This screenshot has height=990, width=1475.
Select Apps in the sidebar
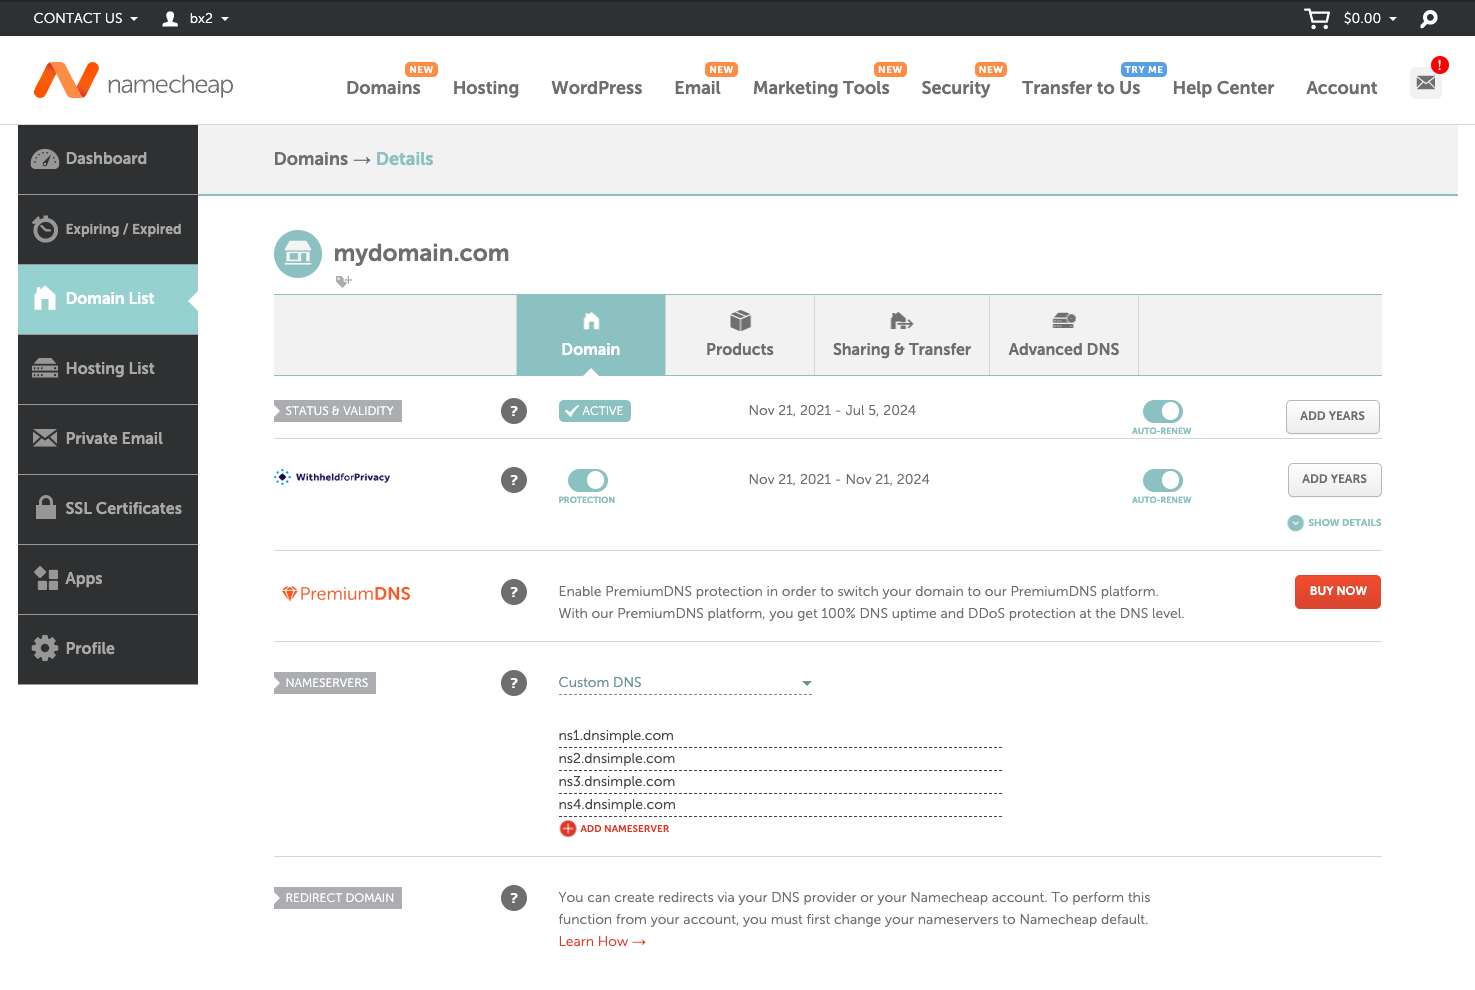(x=84, y=578)
